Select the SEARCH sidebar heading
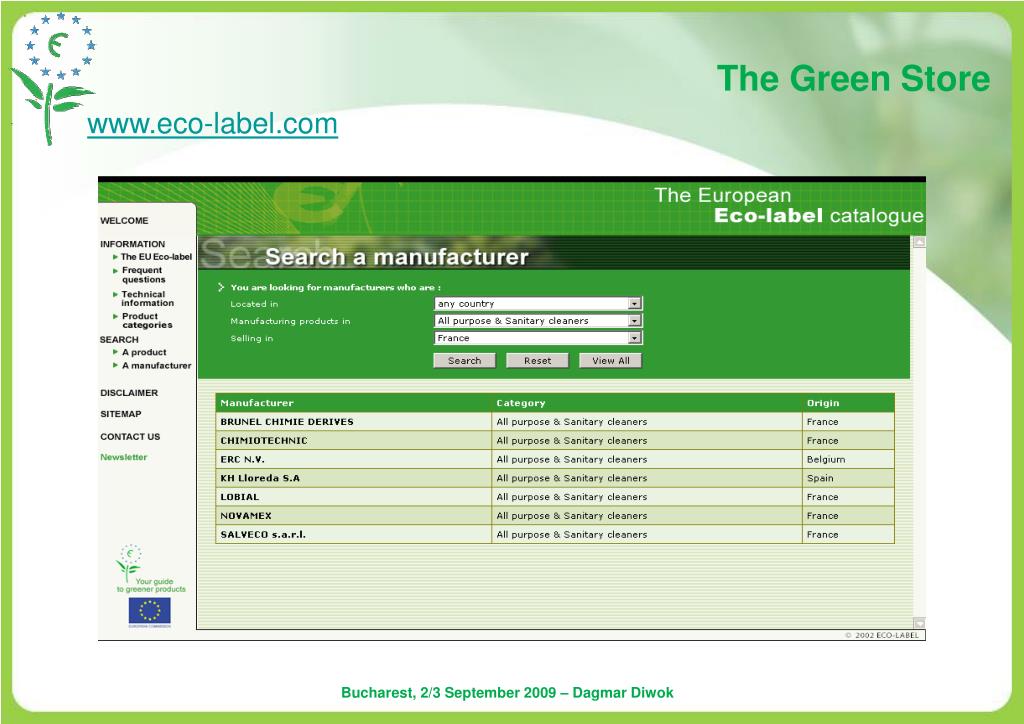This screenshot has height=724, width=1024. (x=119, y=339)
